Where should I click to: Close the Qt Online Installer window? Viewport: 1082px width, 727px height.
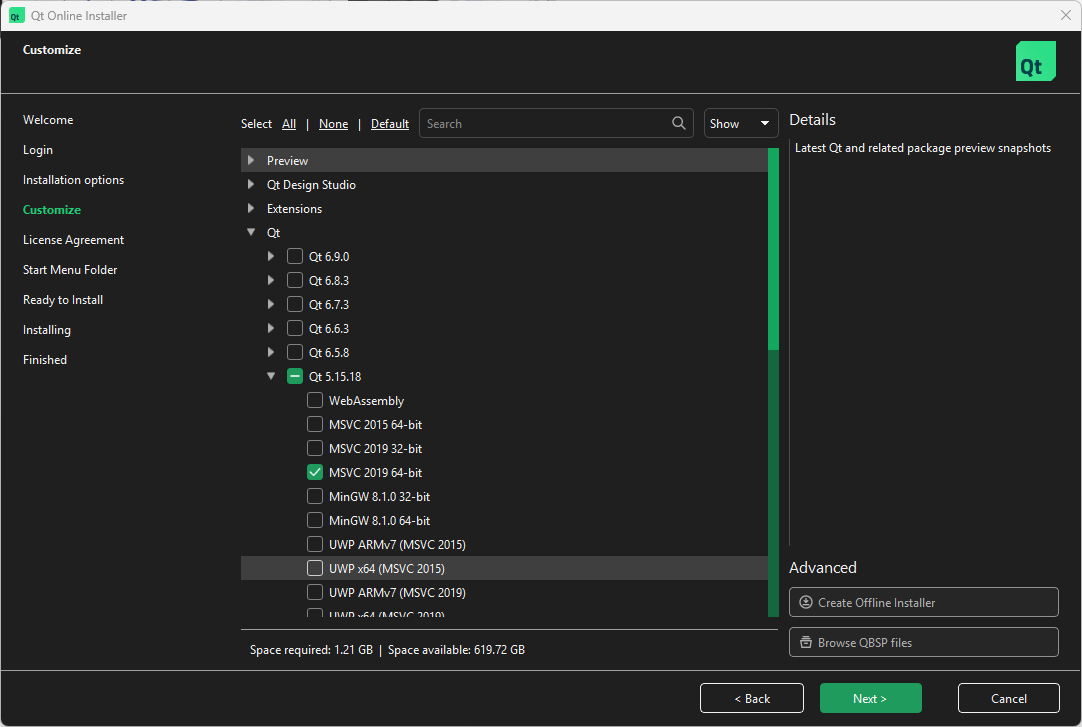pos(1065,15)
